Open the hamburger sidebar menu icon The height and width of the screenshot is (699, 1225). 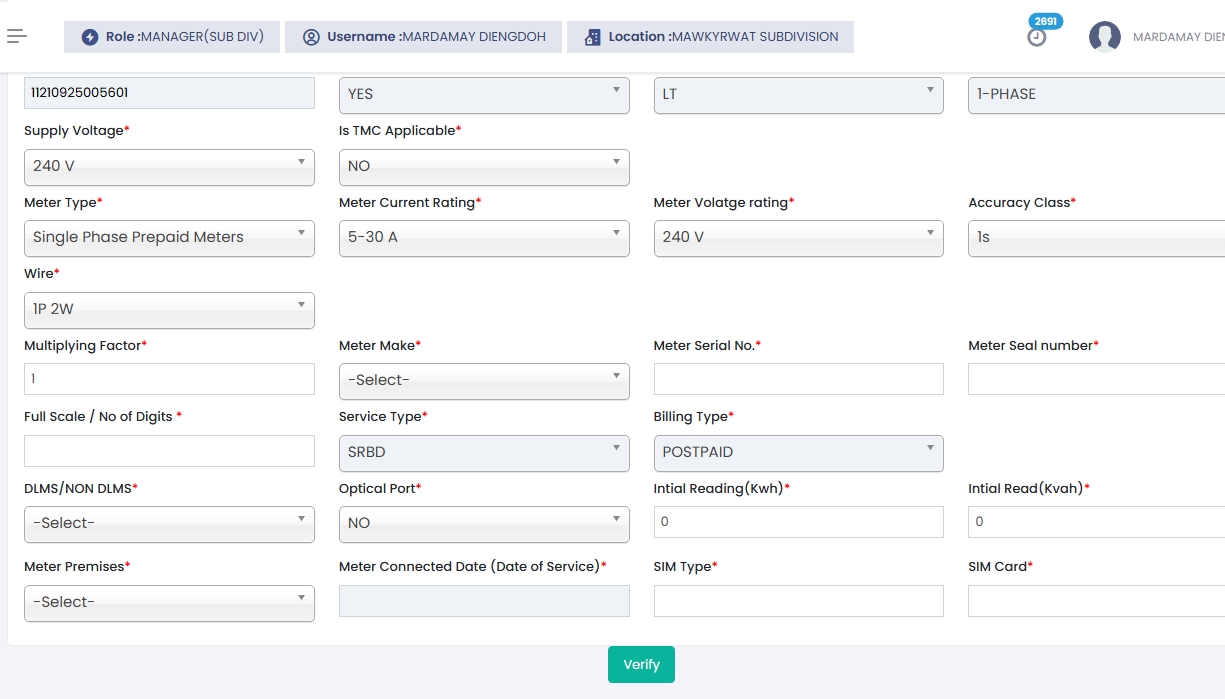(16, 37)
